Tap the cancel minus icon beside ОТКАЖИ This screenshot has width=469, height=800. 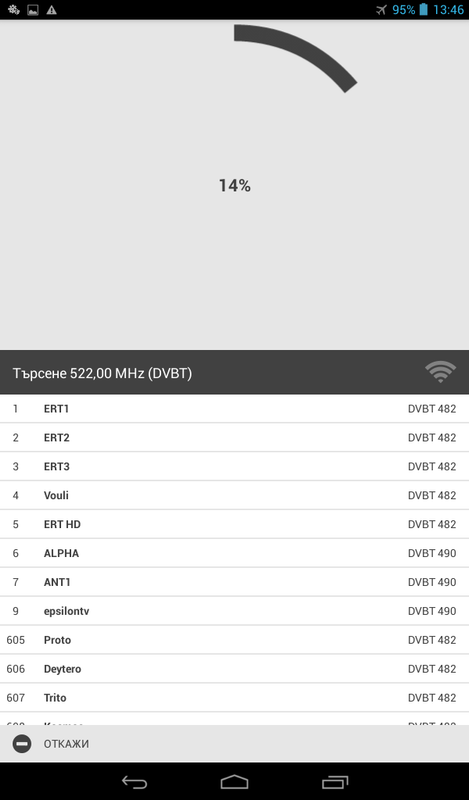click(x=22, y=744)
